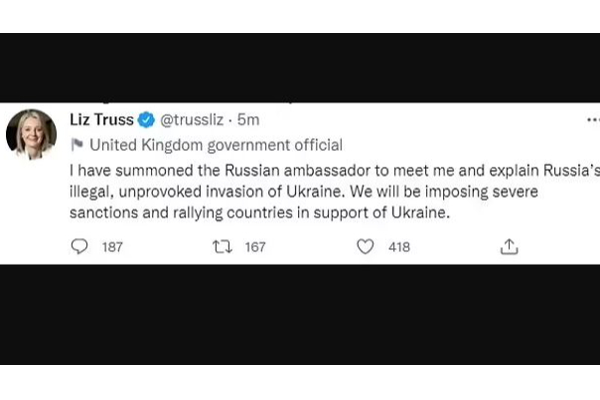Open the Liz Truss display name link
Viewport: 600px width, 400px height.
100,120
